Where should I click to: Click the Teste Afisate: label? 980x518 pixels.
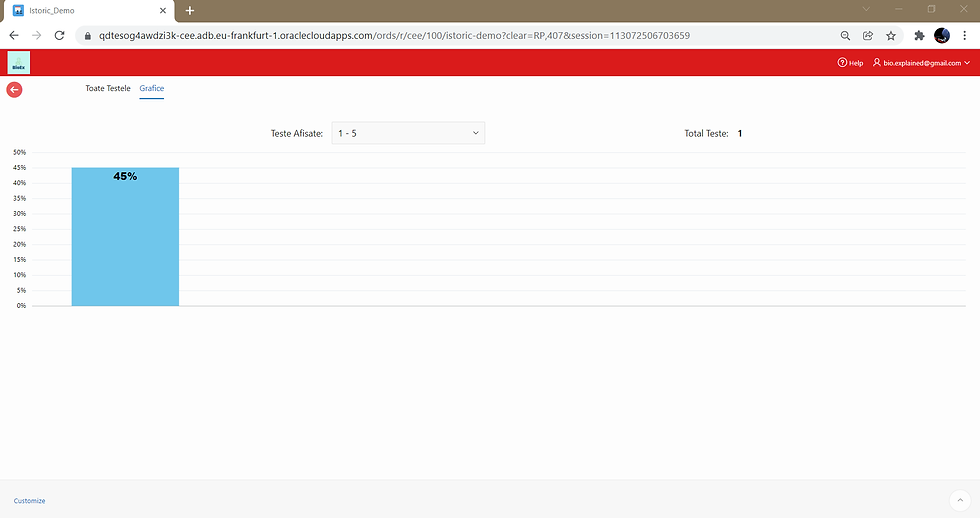(297, 133)
